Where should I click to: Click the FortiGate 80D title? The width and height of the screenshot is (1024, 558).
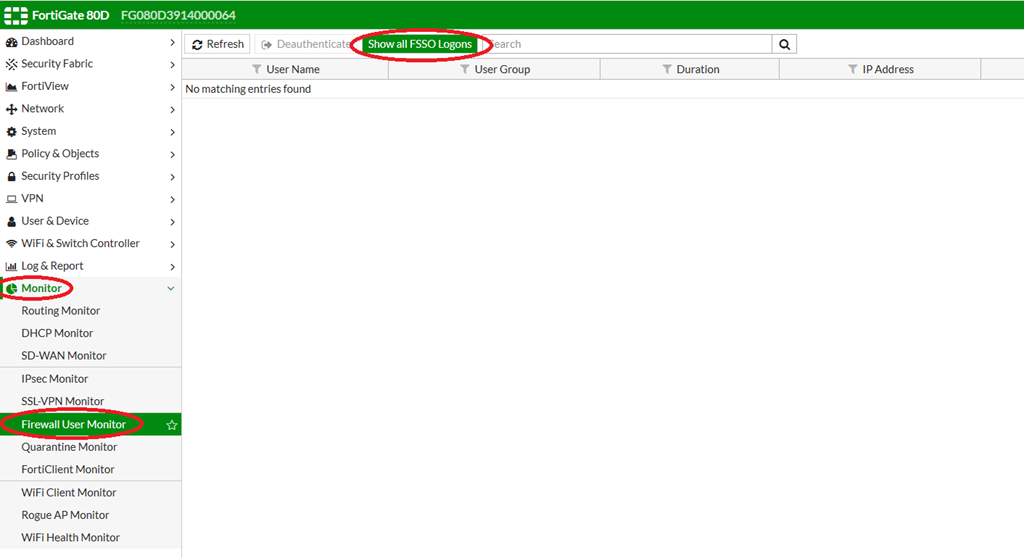click(x=71, y=15)
